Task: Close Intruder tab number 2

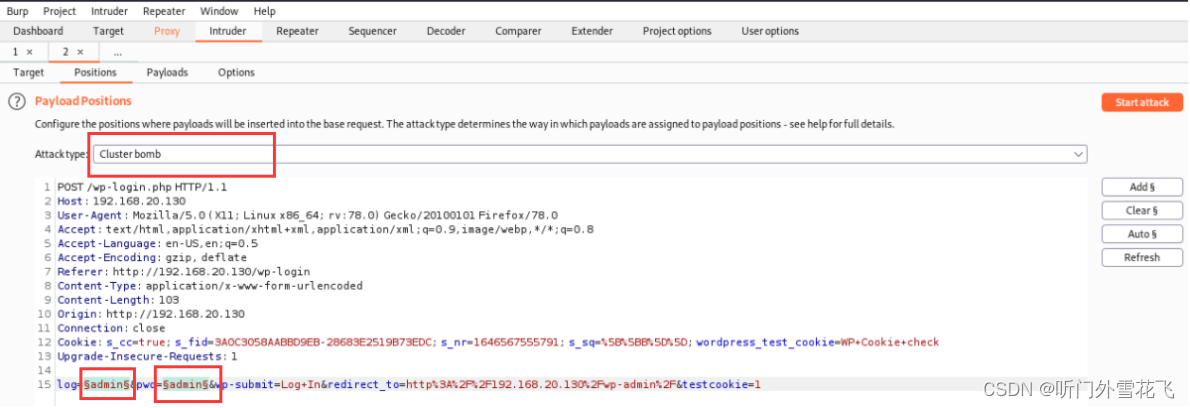Action: (80, 52)
